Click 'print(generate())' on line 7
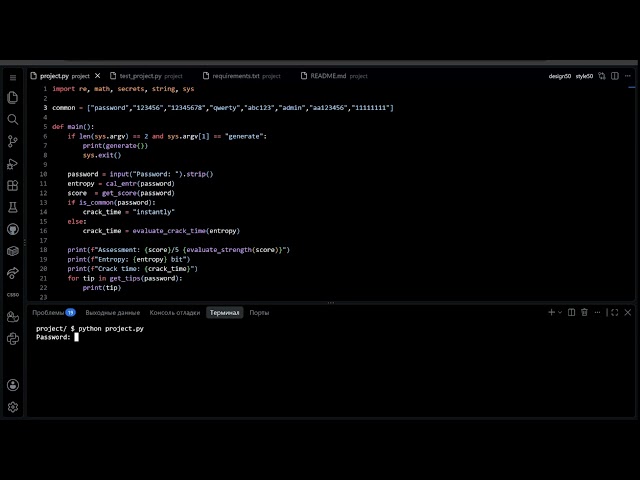 click(115, 146)
